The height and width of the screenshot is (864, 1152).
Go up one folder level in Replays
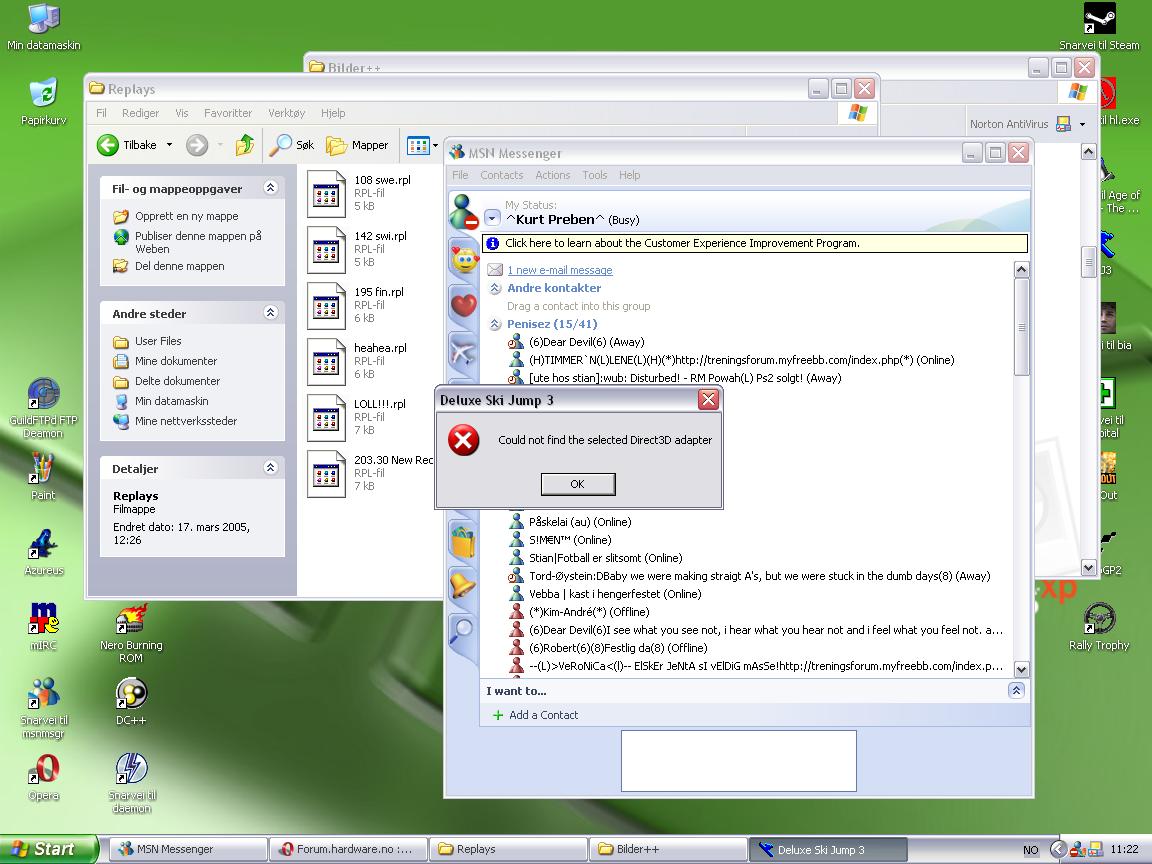[245, 145]
